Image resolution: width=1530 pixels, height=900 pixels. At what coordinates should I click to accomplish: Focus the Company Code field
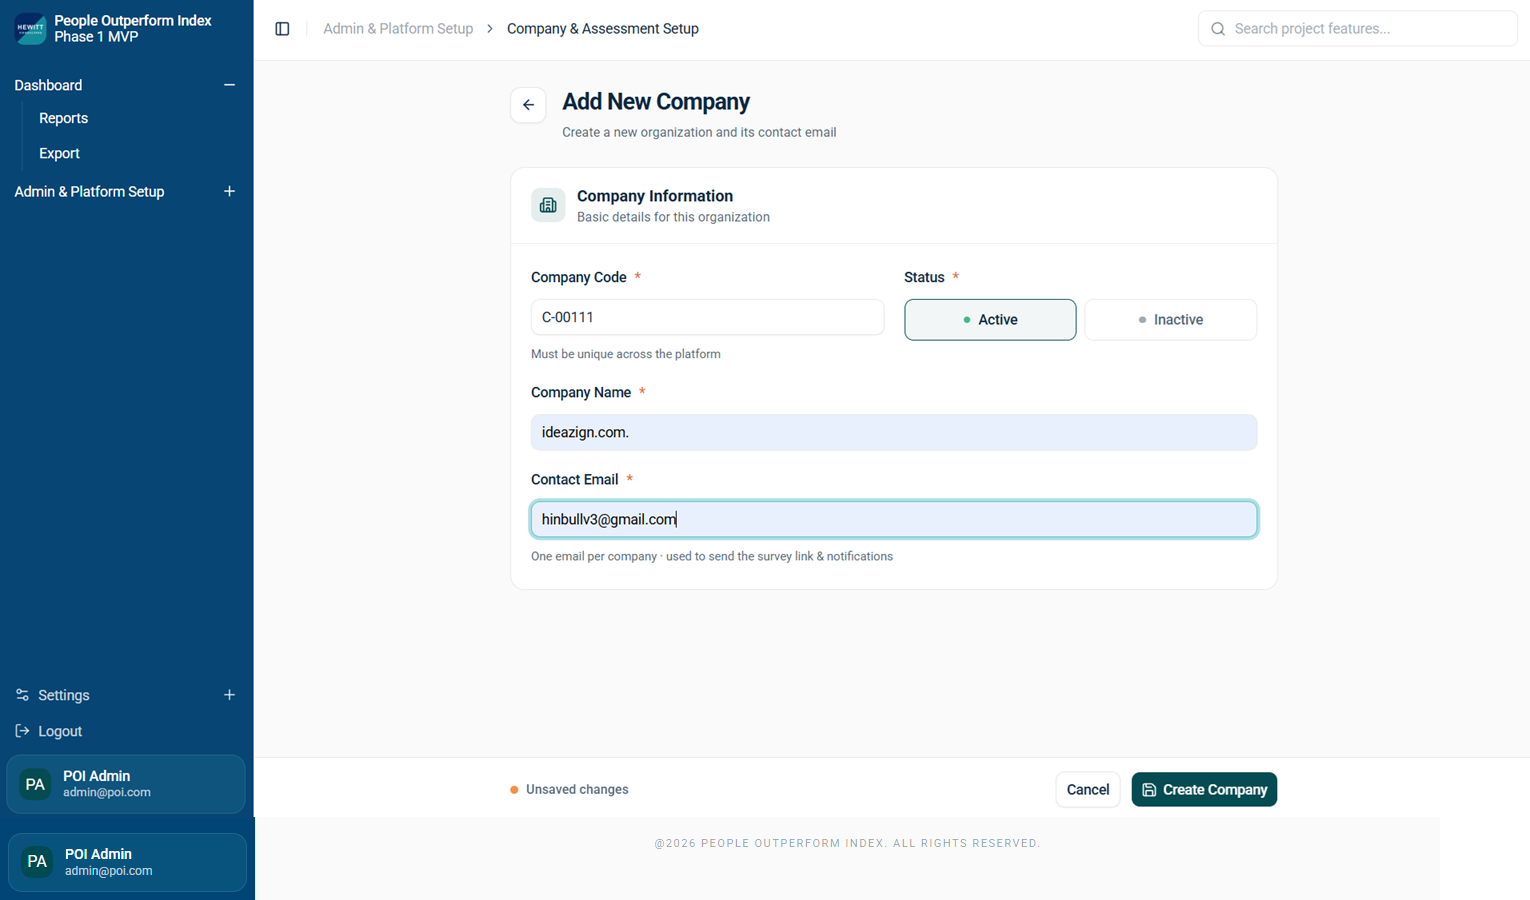coord(707,317)
